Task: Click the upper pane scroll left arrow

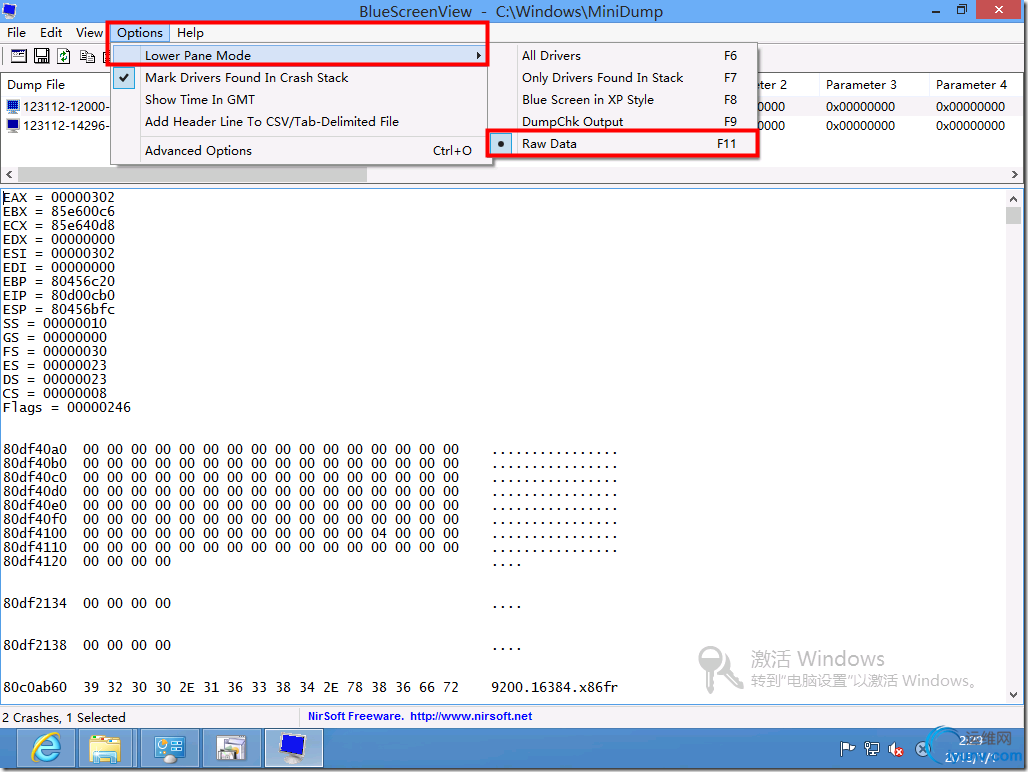Action: click(x=9, y=174)
